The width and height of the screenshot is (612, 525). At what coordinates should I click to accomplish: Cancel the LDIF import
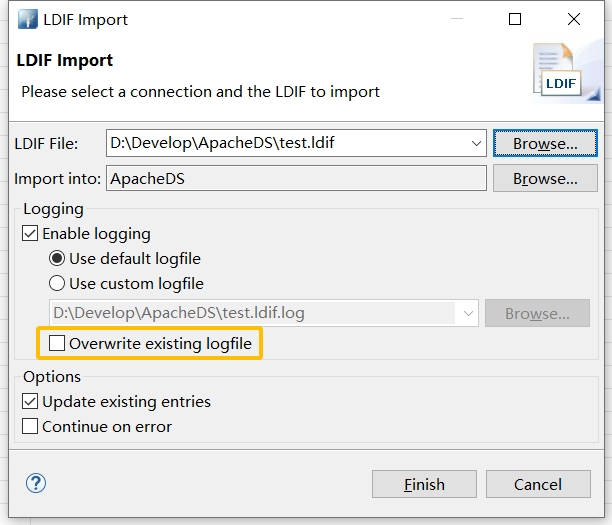[x=538, y=484]
